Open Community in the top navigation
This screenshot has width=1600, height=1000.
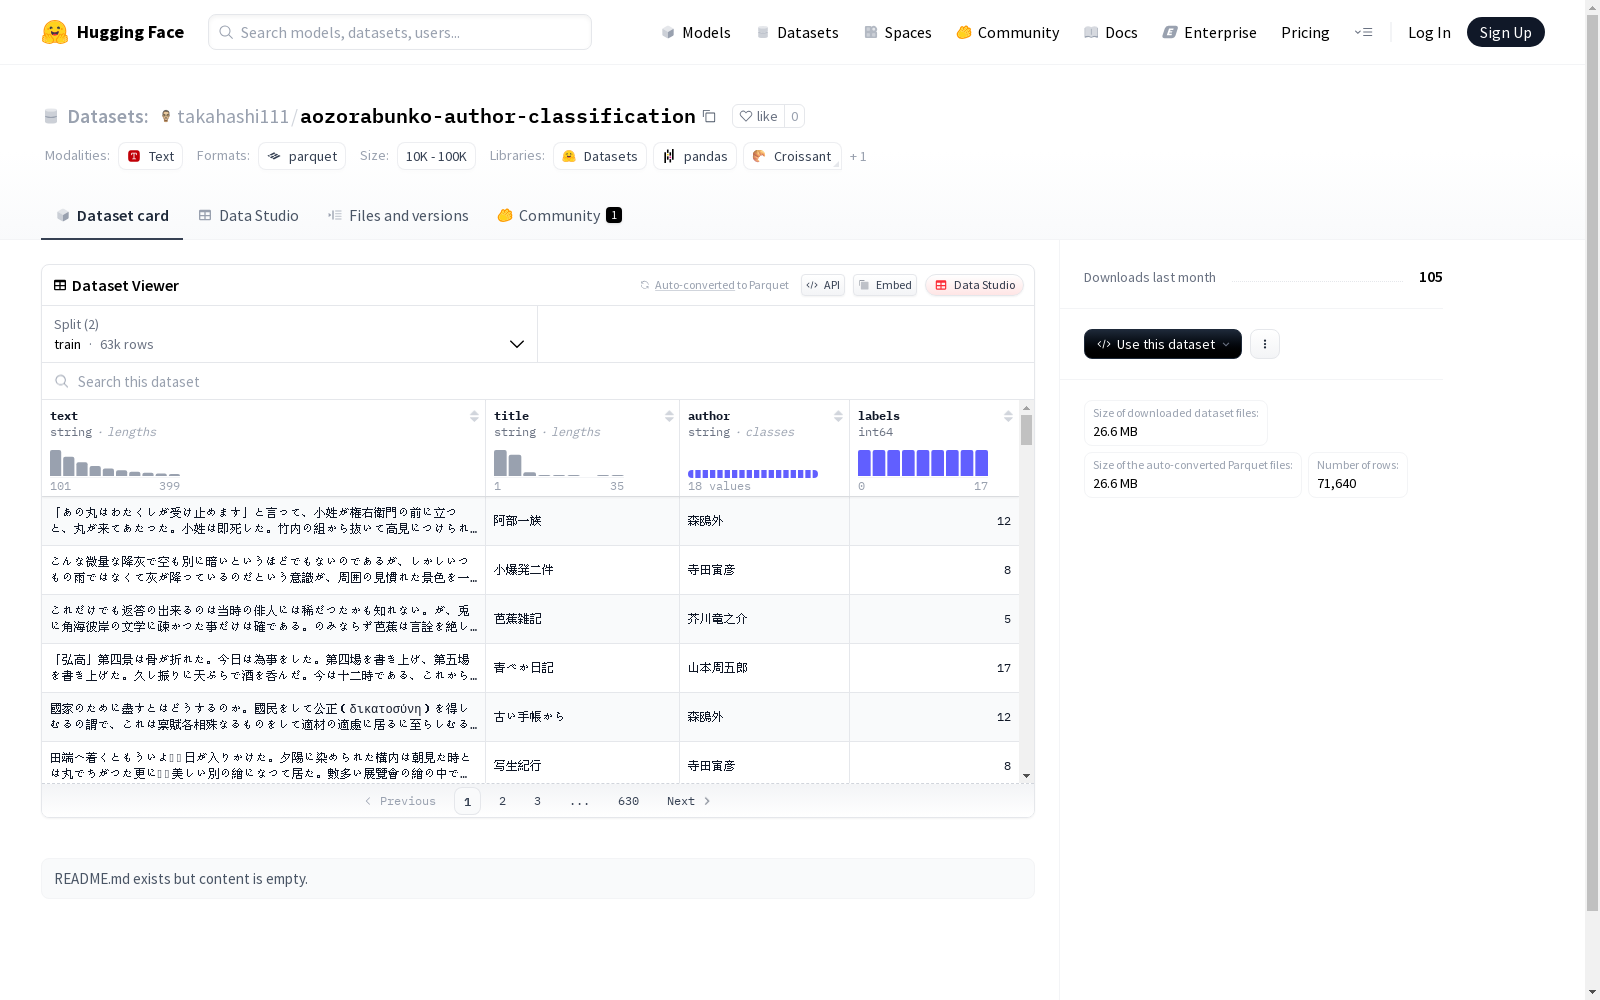[x=1008, y=32]
